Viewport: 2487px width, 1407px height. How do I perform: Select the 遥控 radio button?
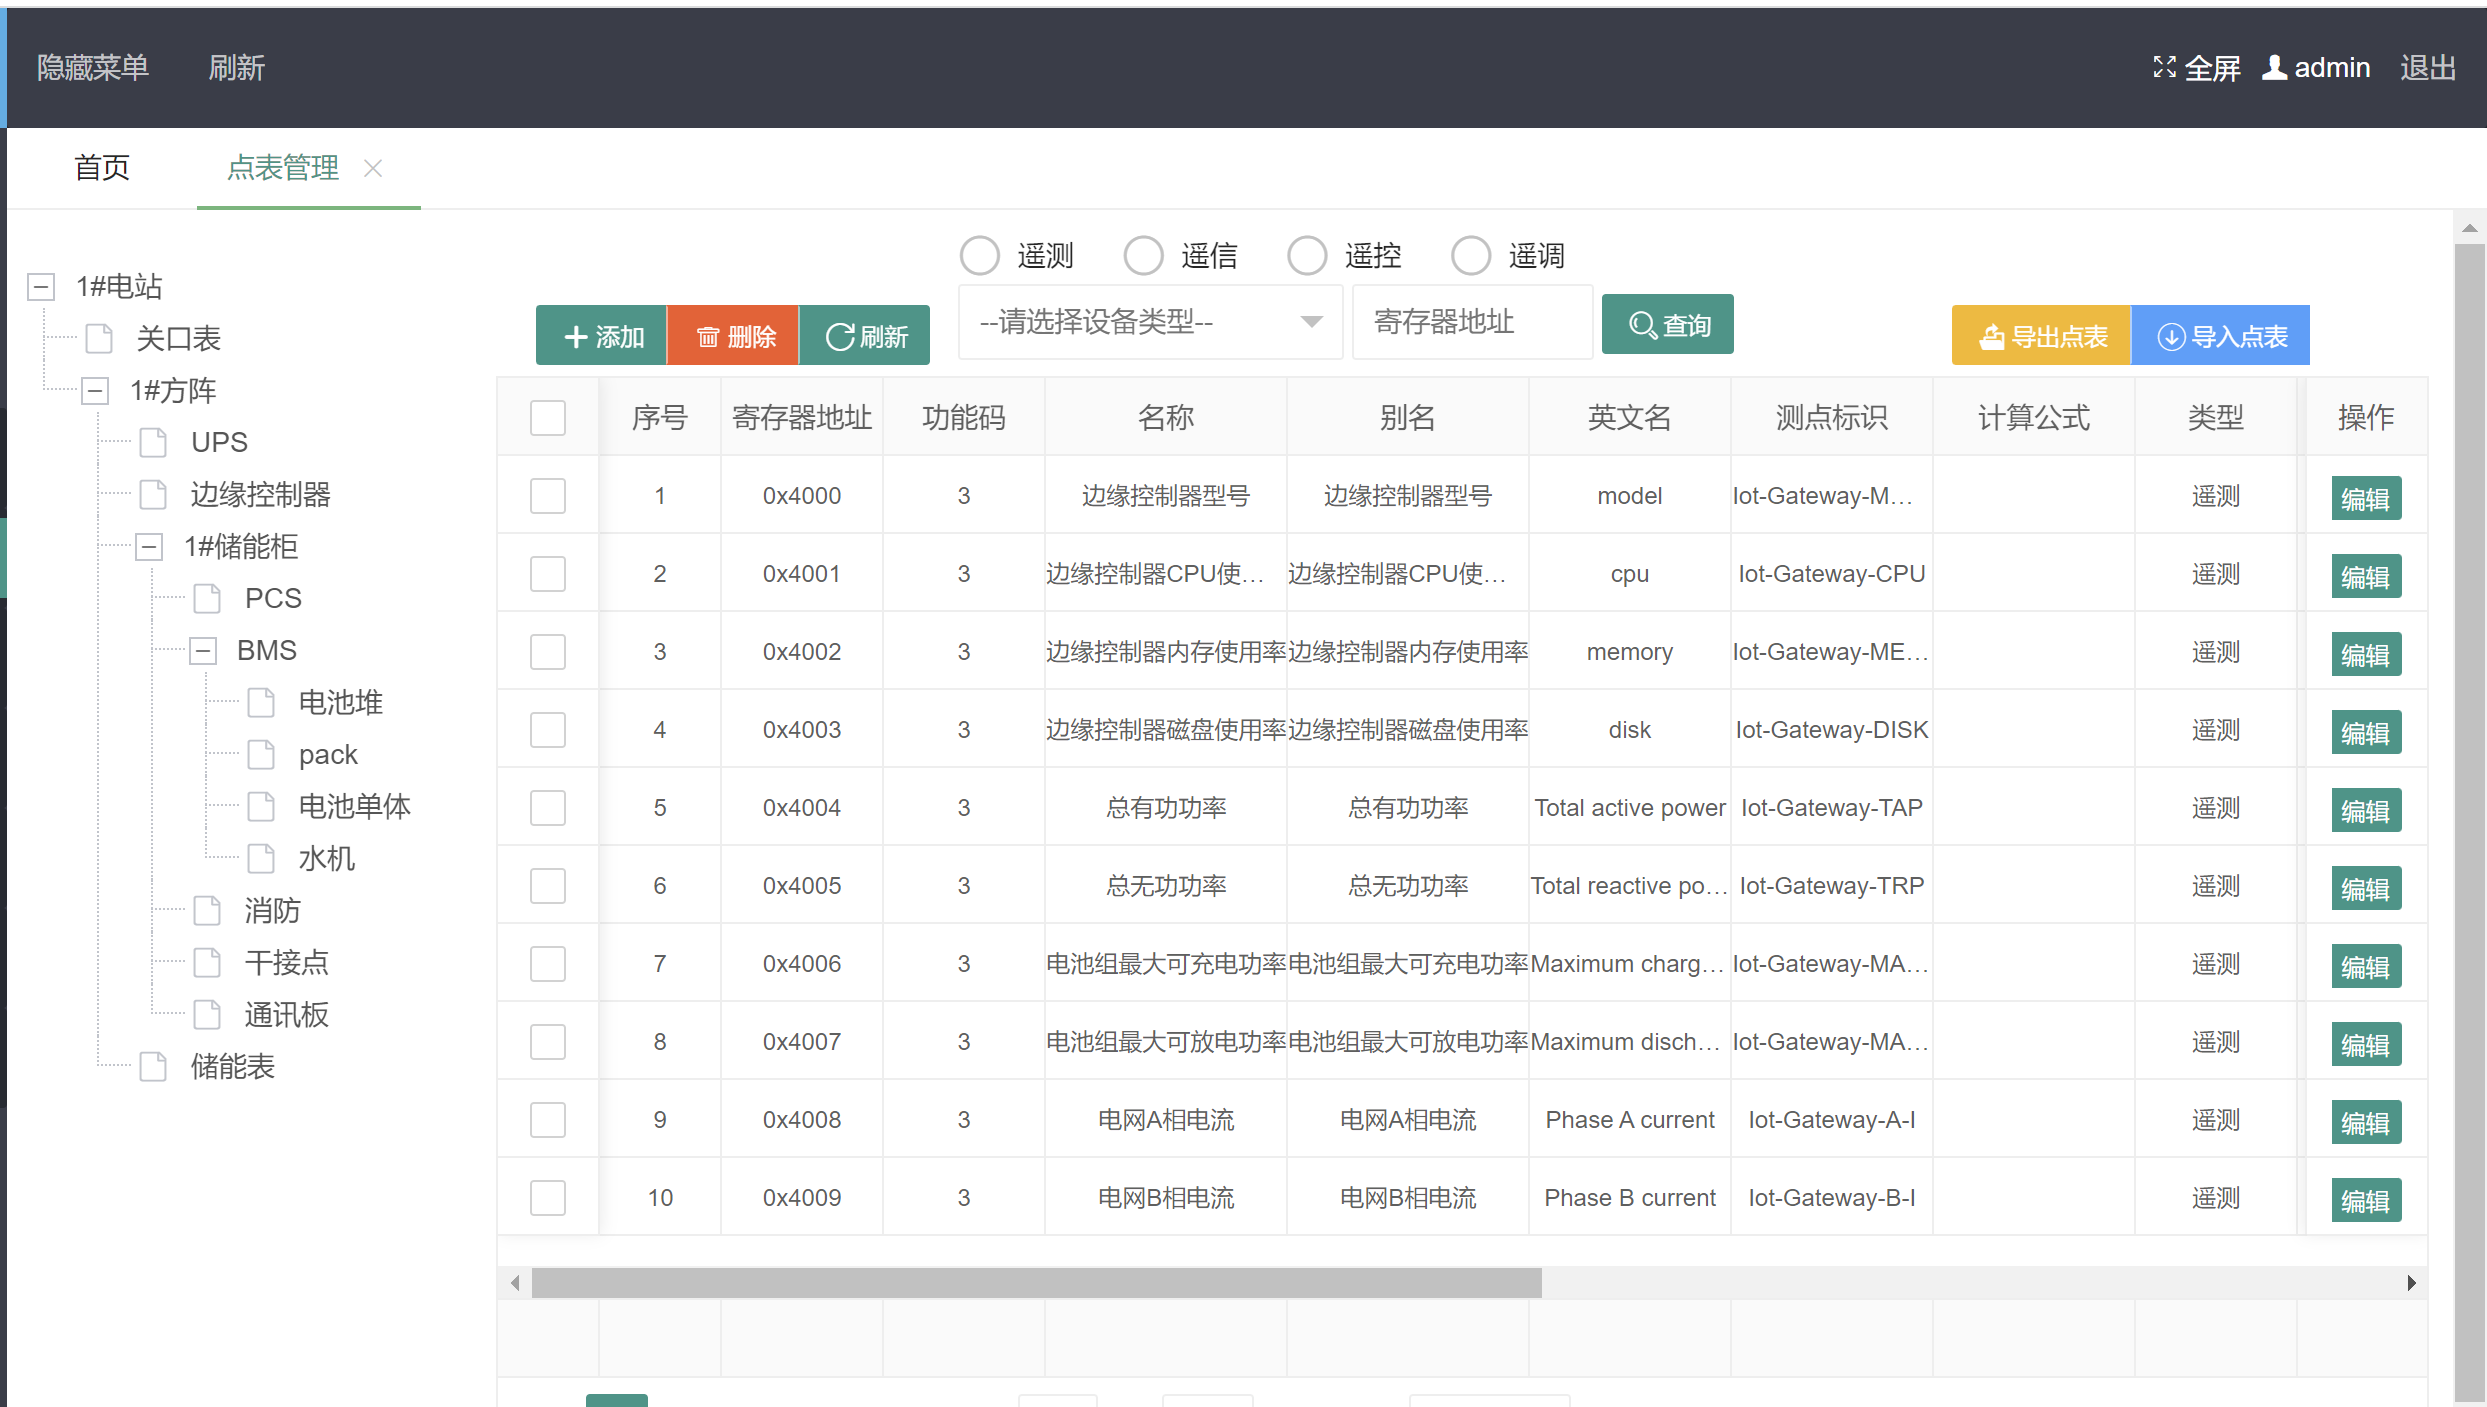[1307, 255]
